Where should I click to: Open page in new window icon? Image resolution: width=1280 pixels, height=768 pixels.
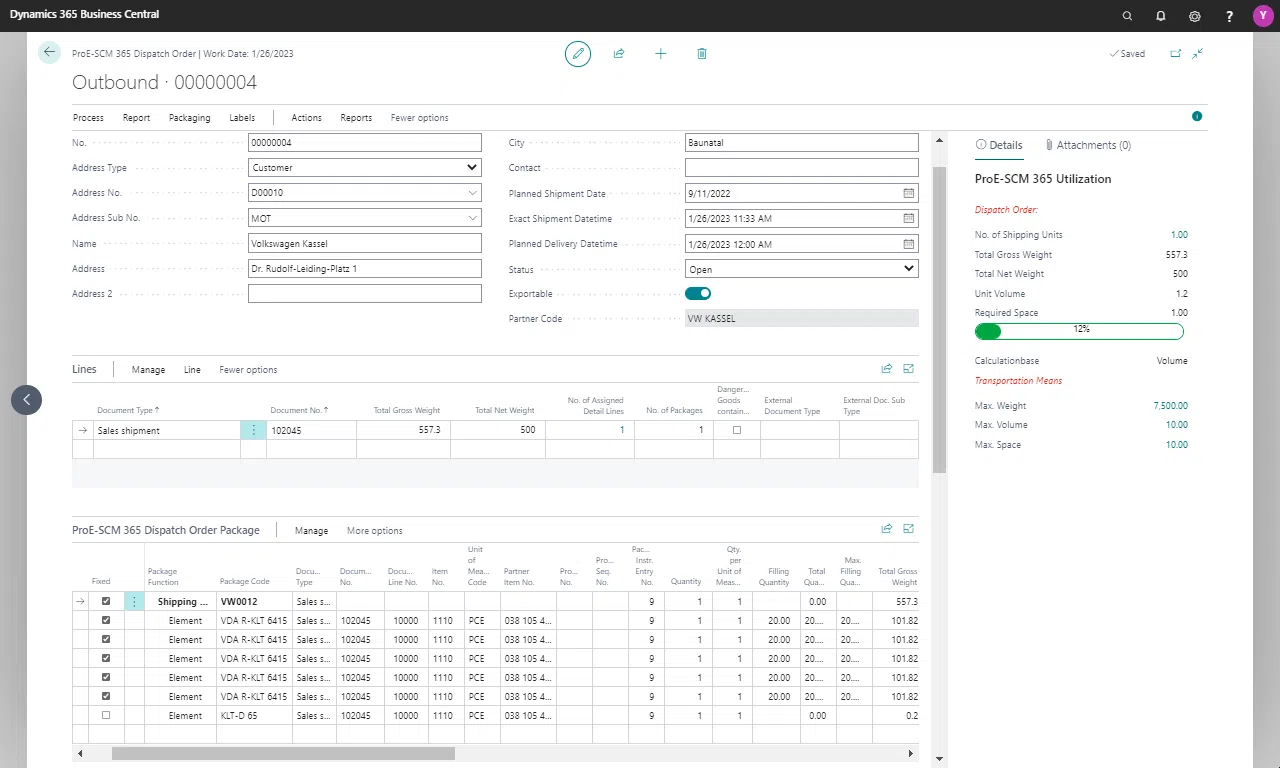point(1176,54)
